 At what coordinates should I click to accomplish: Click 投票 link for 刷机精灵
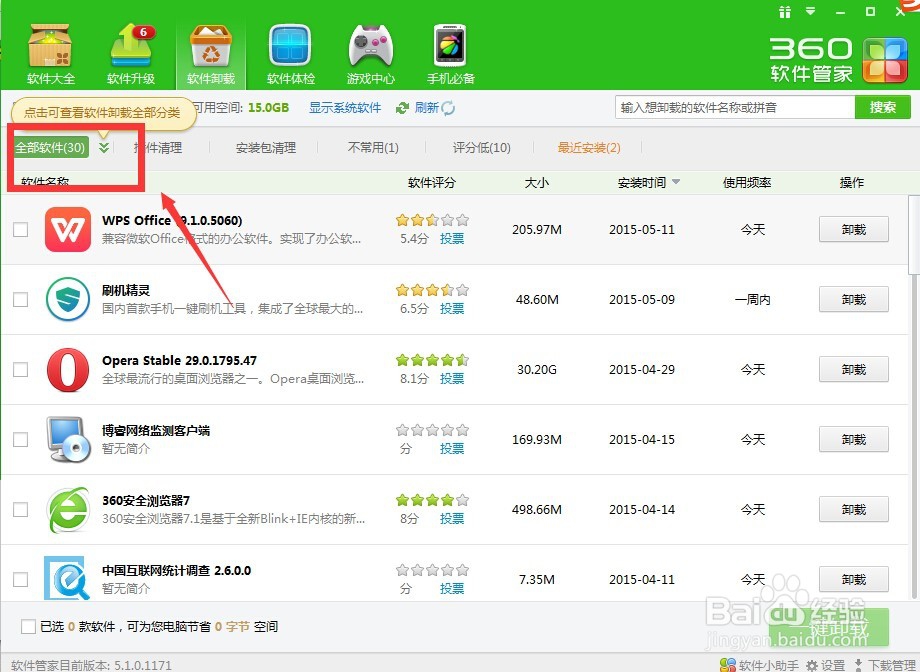pos(452,308)
